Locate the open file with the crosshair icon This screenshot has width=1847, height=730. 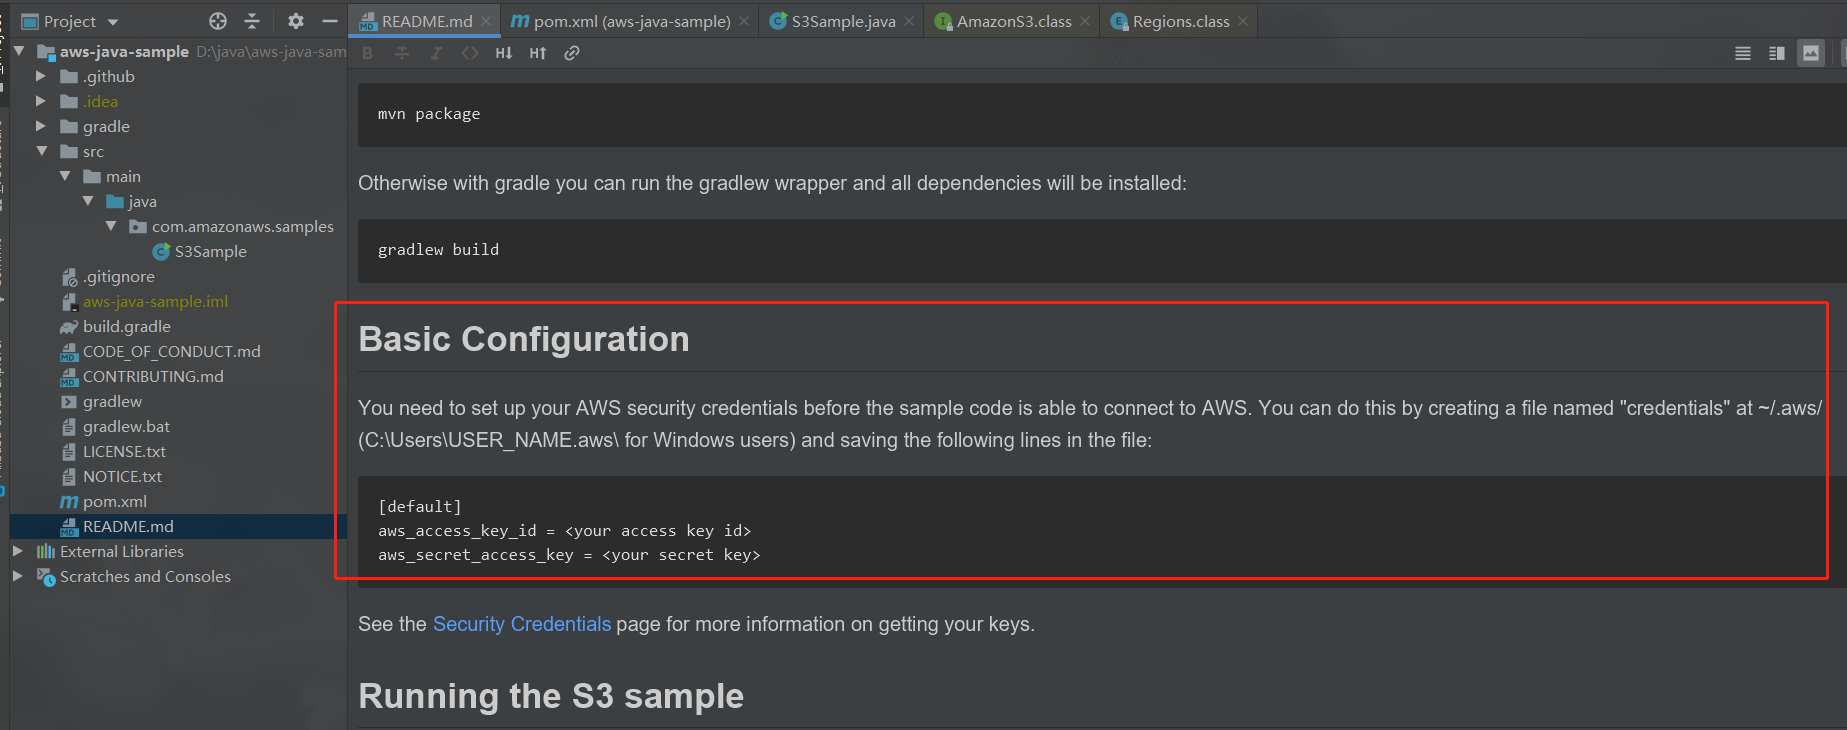click(x=217, y=20)
